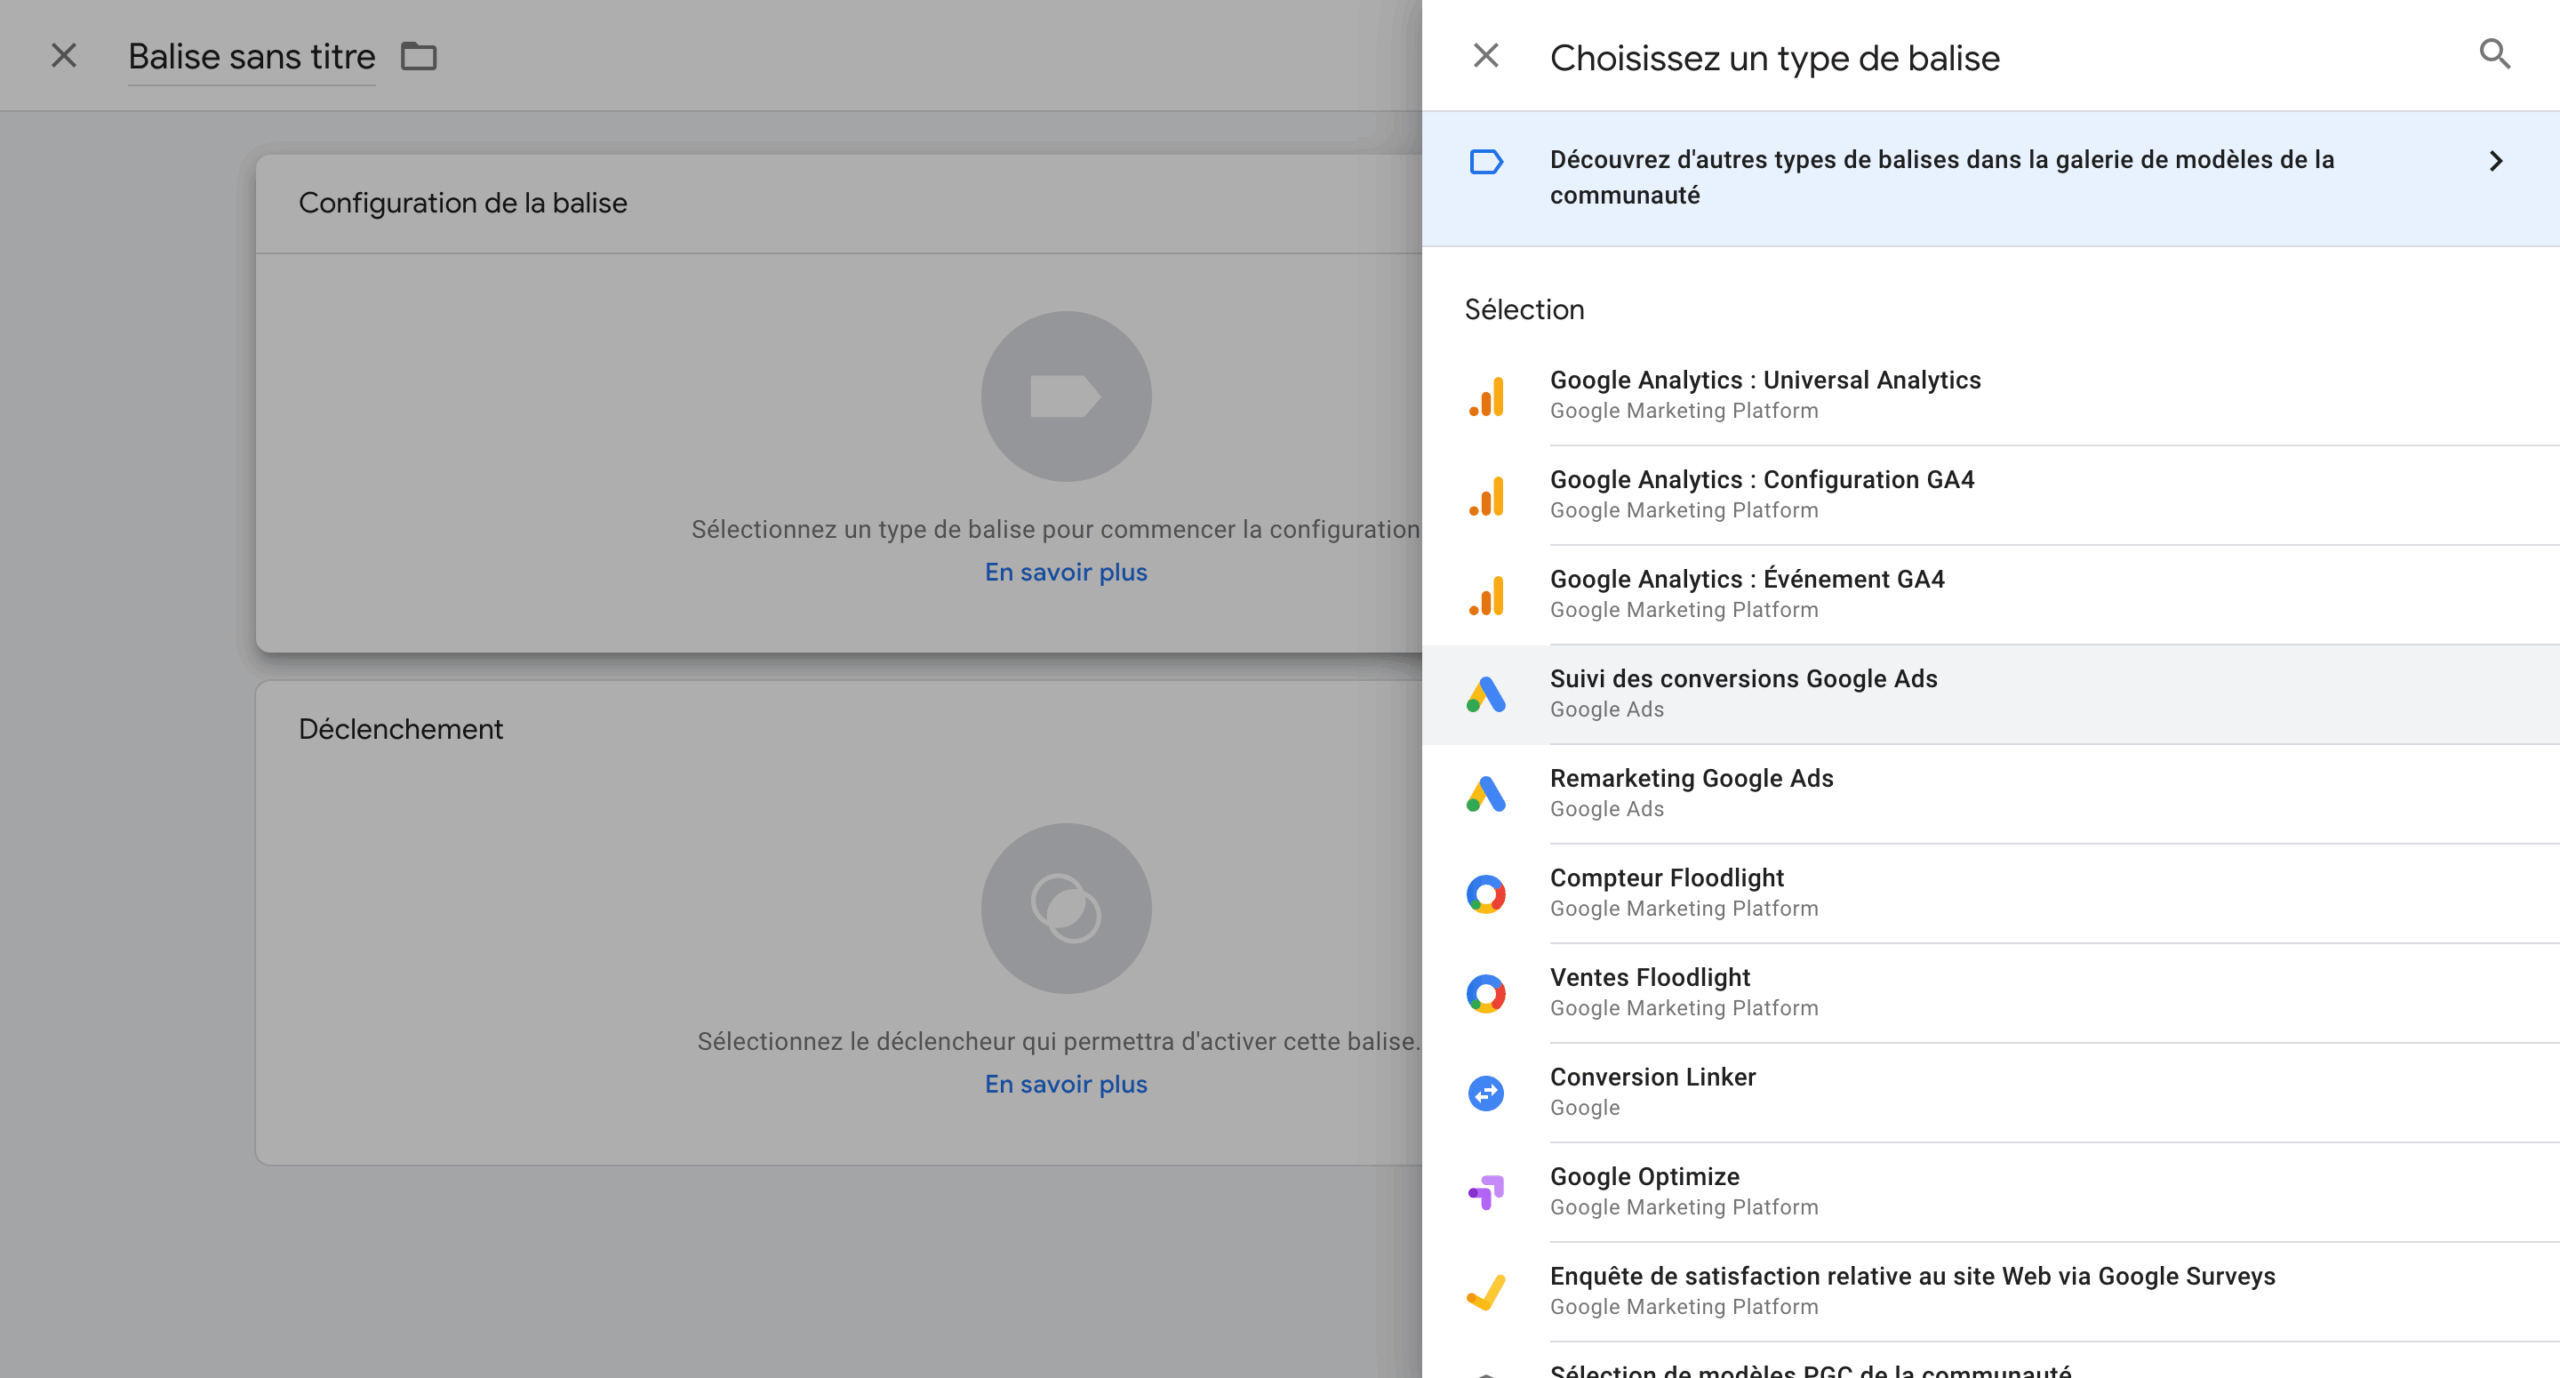Click En savoir plus under Déclenchement

1066,1085
